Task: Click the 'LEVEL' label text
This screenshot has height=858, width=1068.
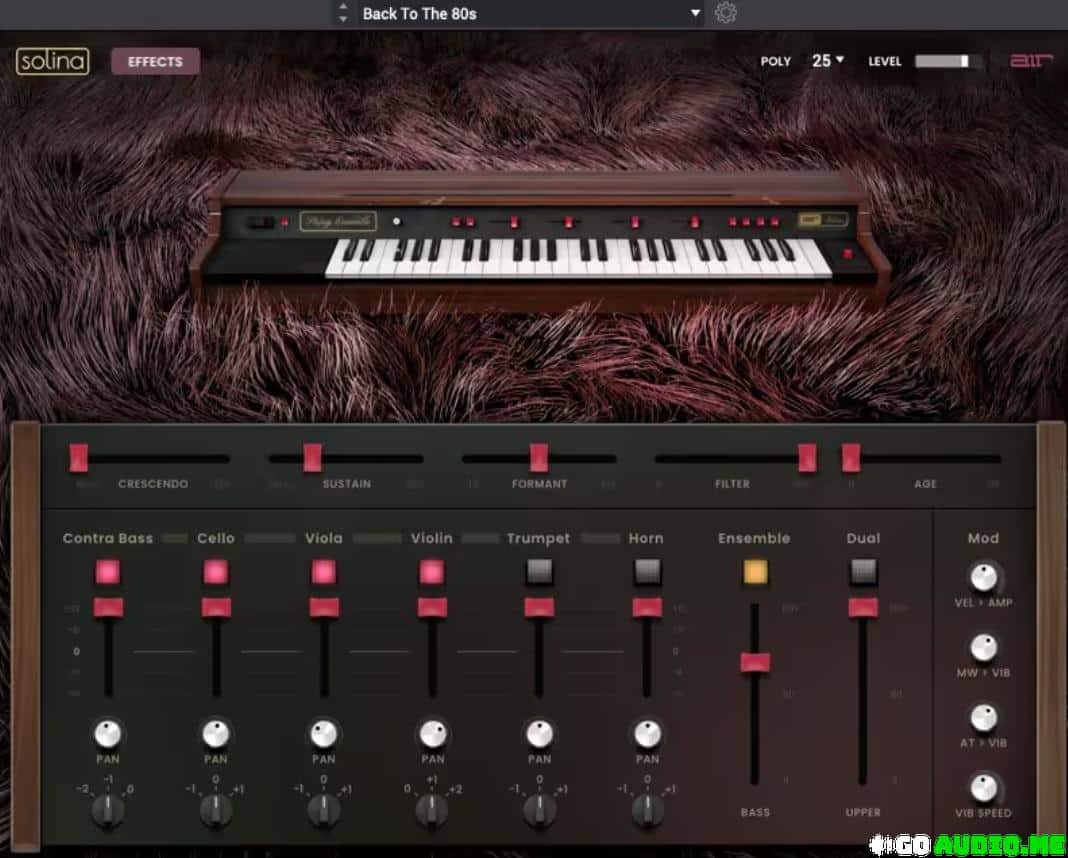Action: 885,61
